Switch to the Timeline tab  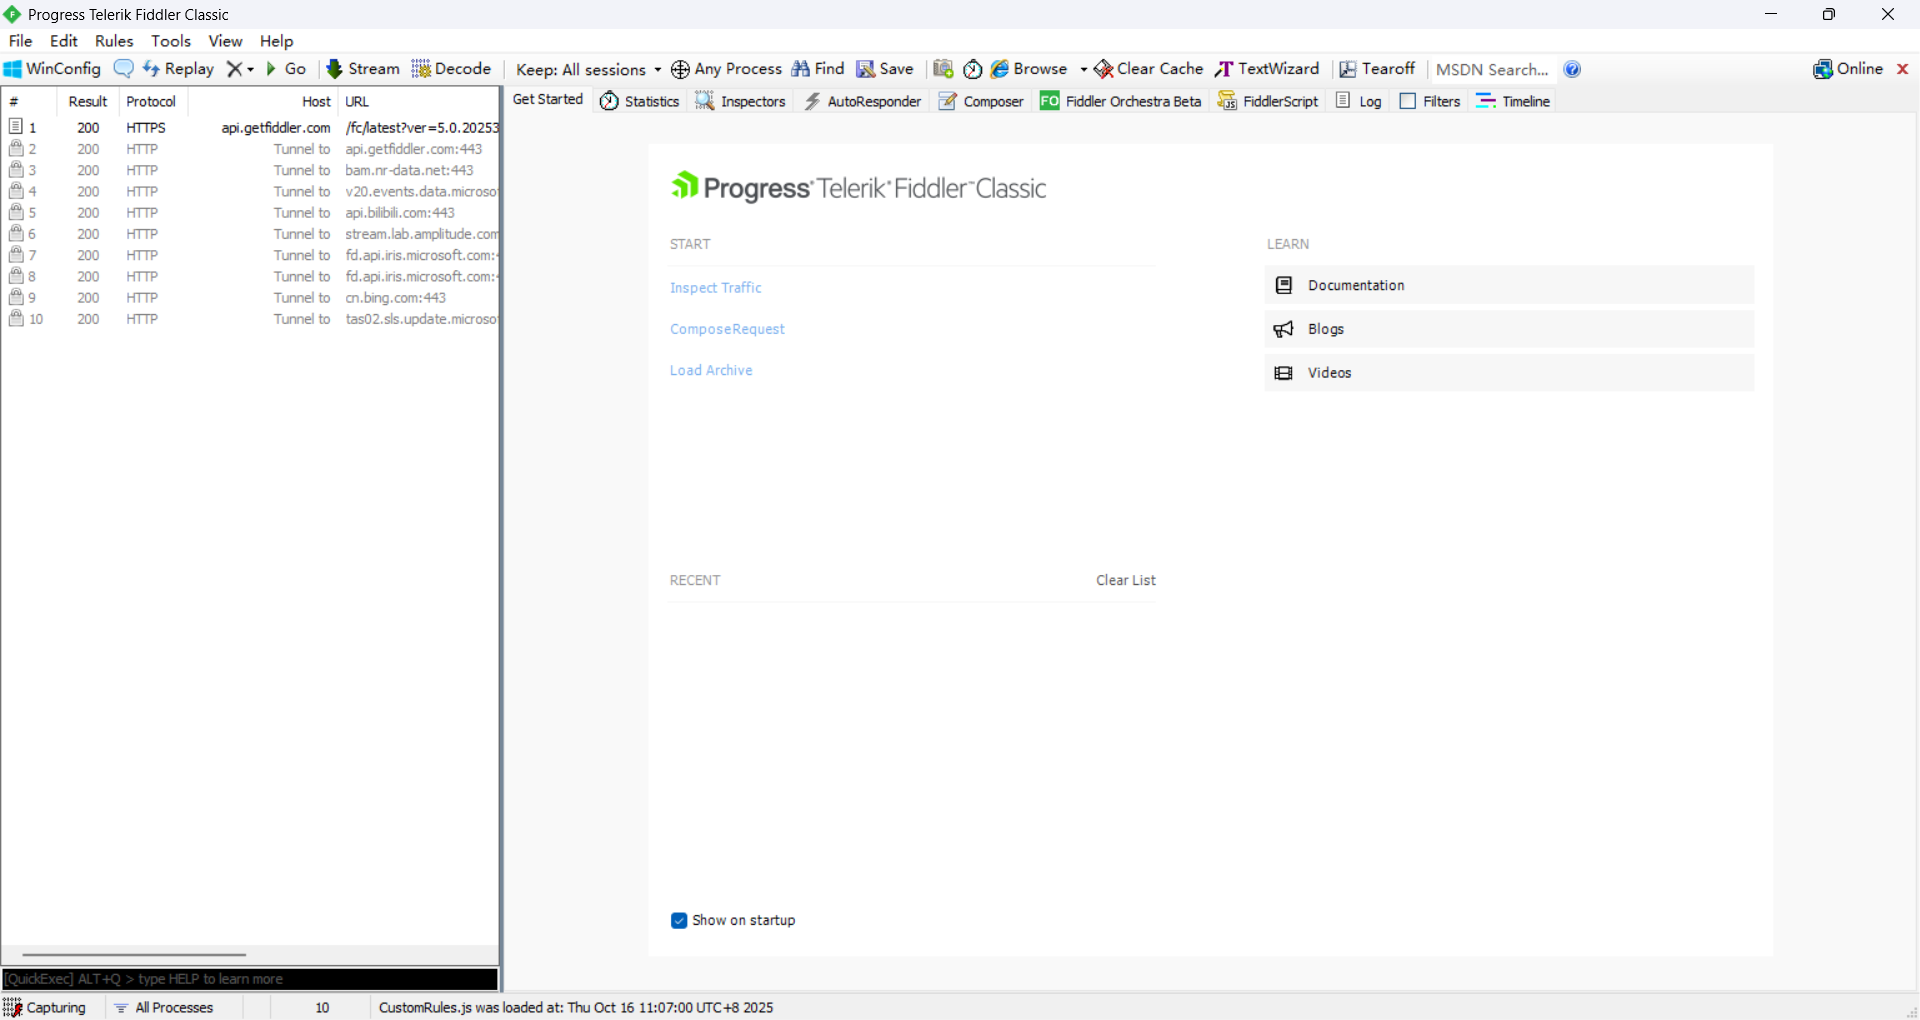[1513, 101]
